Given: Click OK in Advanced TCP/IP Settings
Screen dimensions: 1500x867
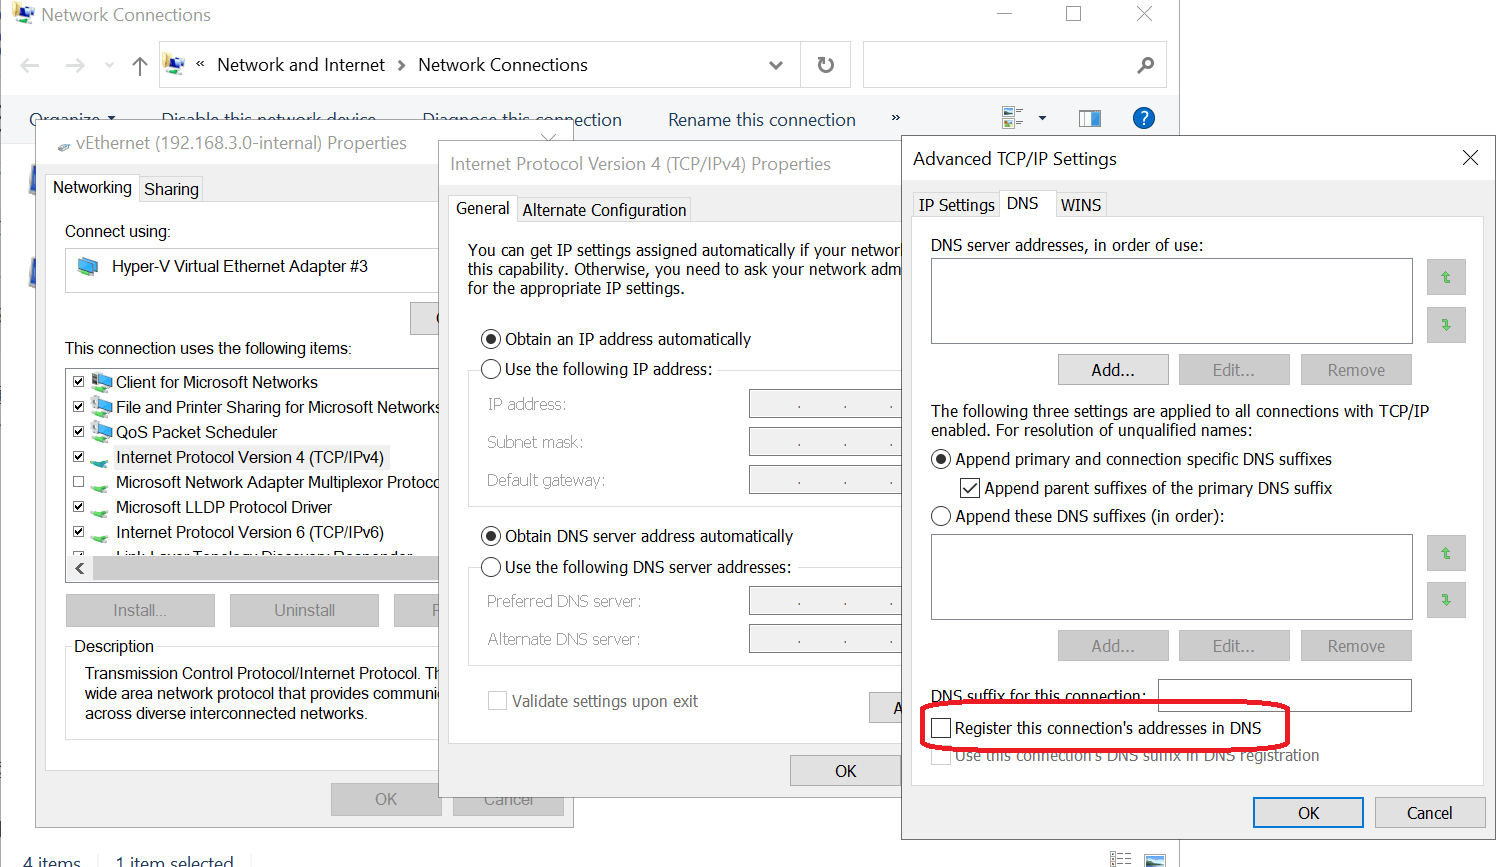Looking at the screenshot, I should tap(1308, 813).
